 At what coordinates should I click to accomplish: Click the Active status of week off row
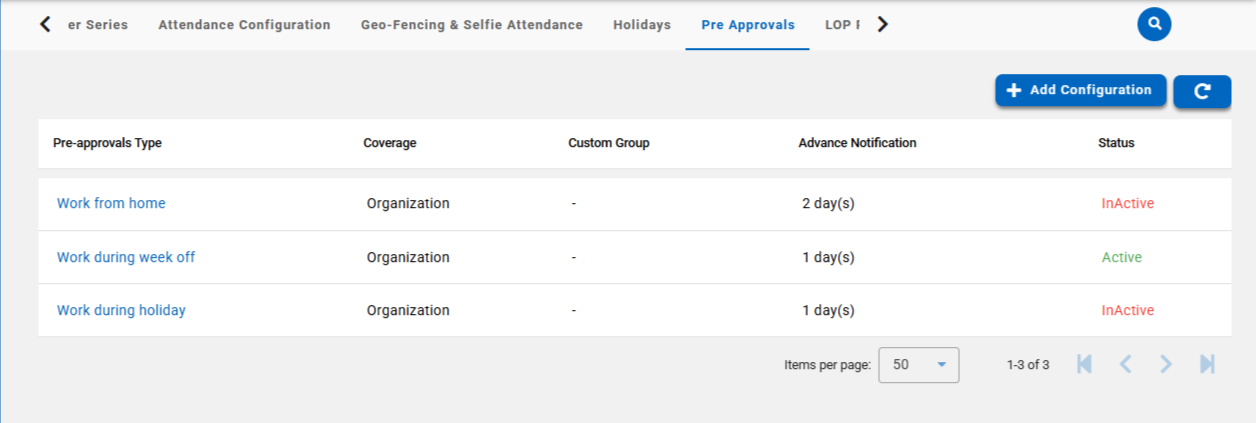[x=1121, y=257]
